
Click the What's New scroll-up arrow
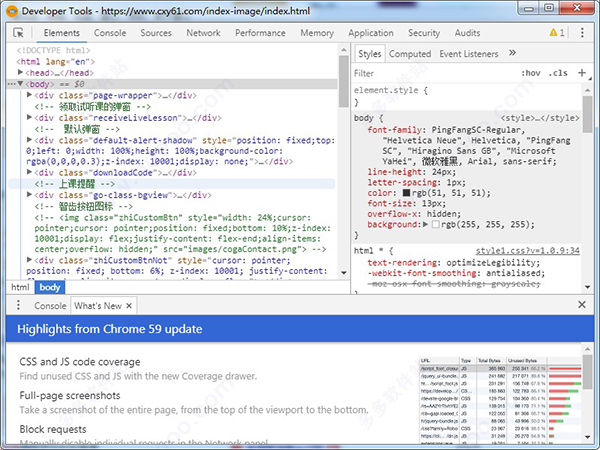pos(587,349)
